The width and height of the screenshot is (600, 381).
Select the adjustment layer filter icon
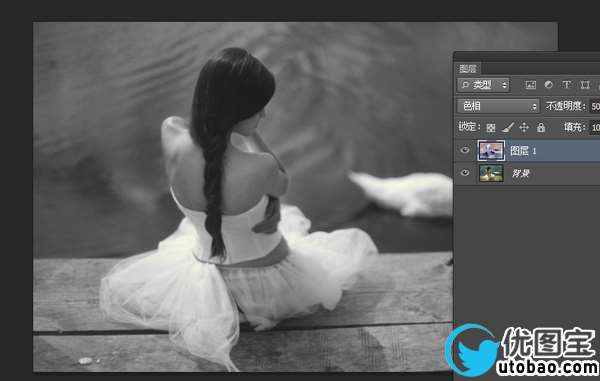[x=549, y=85]
